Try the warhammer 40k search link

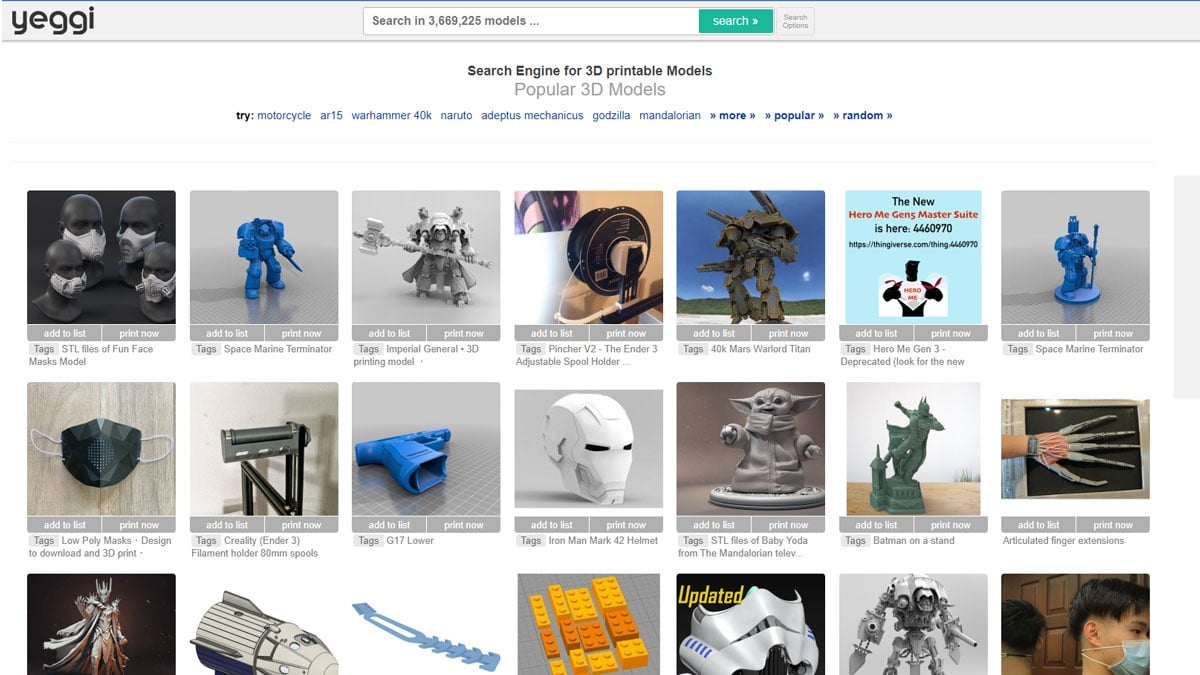392,116
